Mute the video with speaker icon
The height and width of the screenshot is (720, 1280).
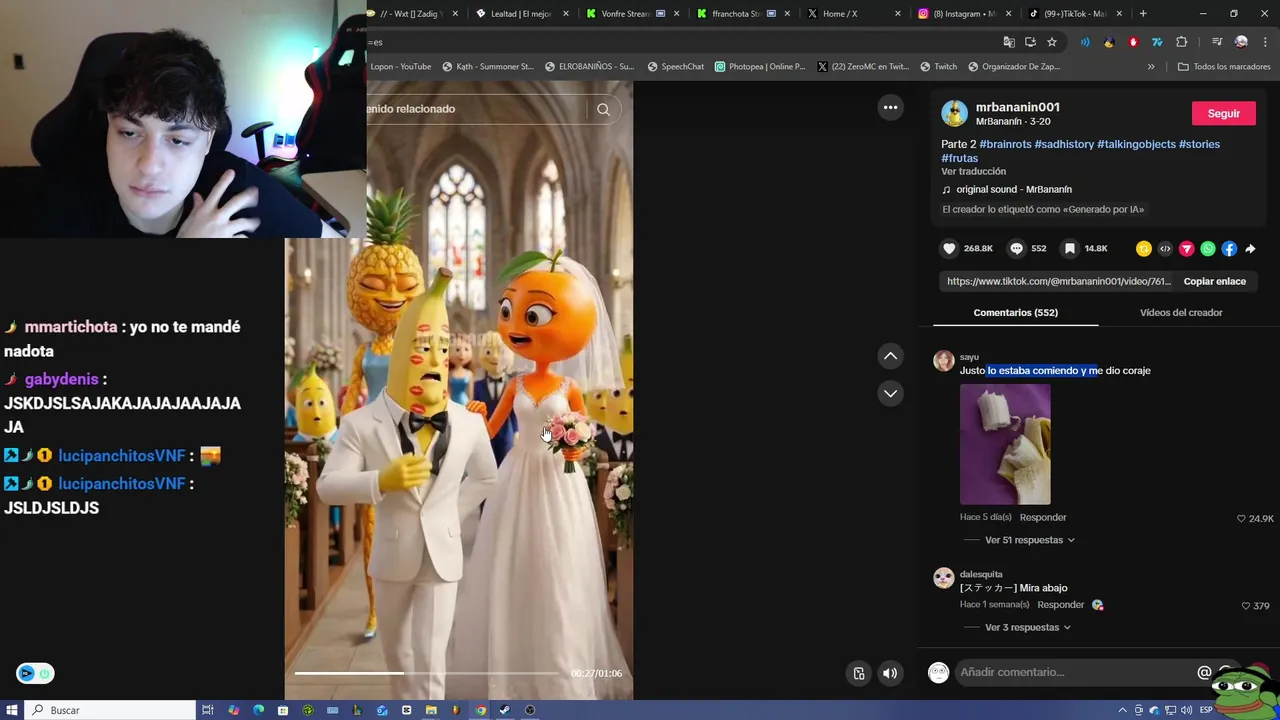[889, 674]
